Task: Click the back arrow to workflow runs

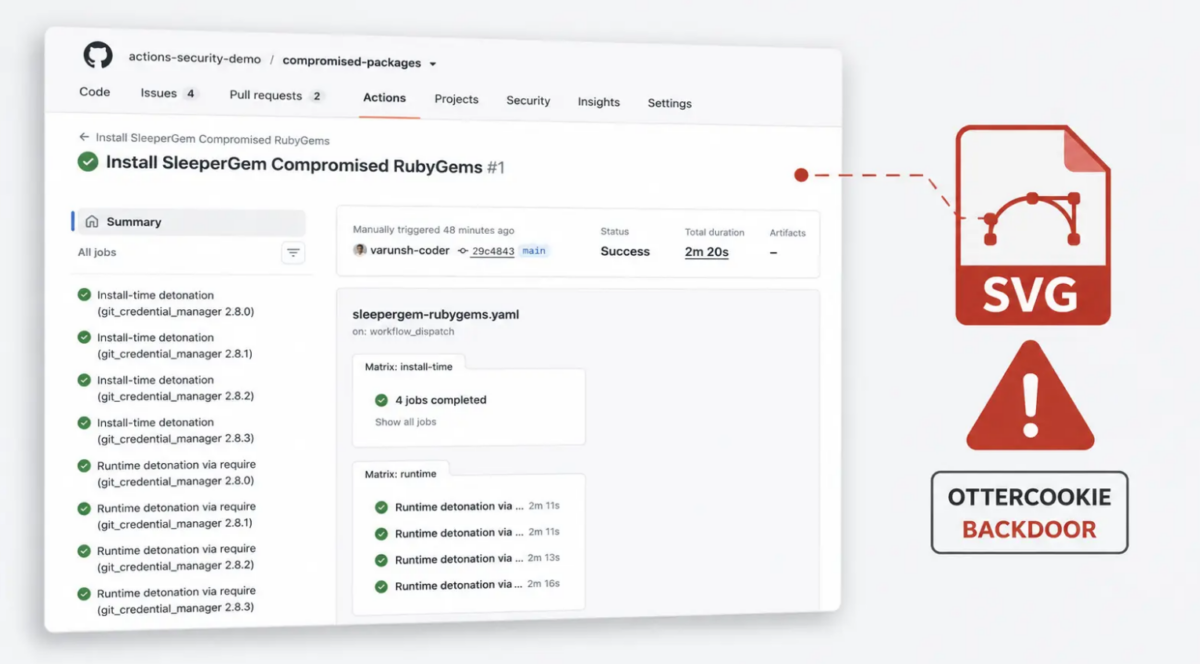Action: click(84, 137)
